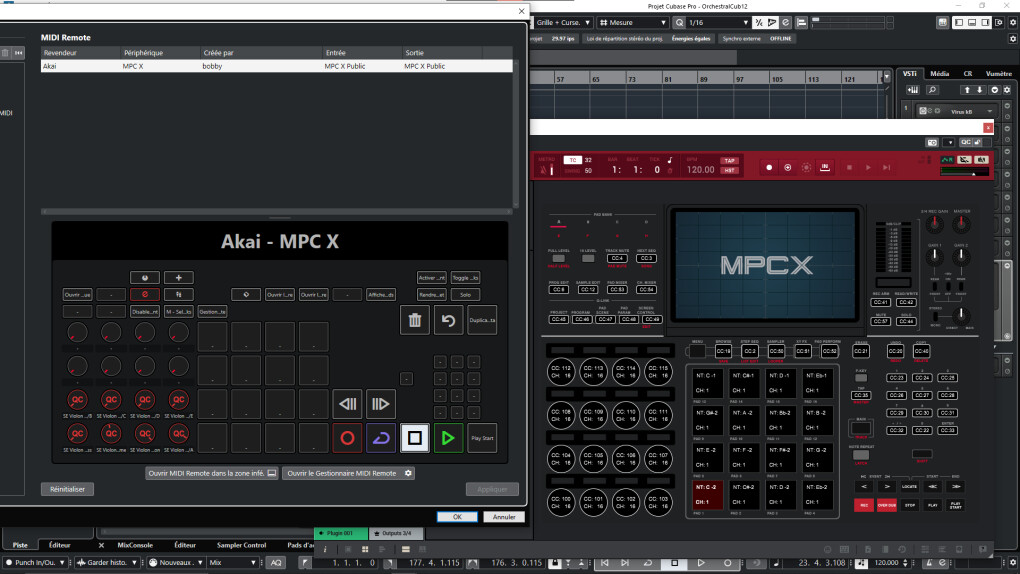Click the Réinitialiser button
The width and height of the screenshot is (1020, 574).
click(x=67, y=489)
